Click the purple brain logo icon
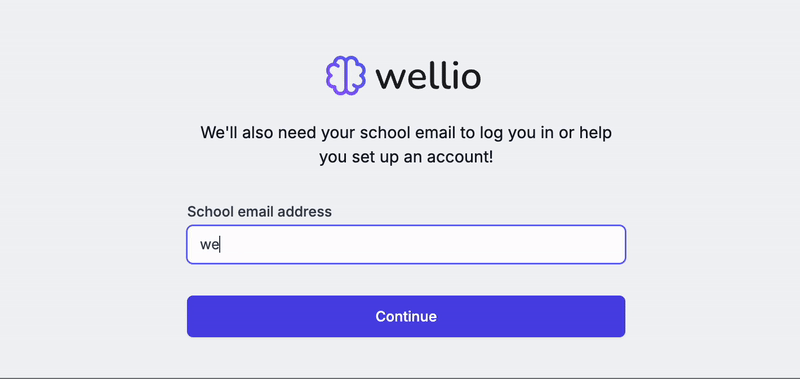The width and height of the screenshot is (800, 379). click(346, 75)
